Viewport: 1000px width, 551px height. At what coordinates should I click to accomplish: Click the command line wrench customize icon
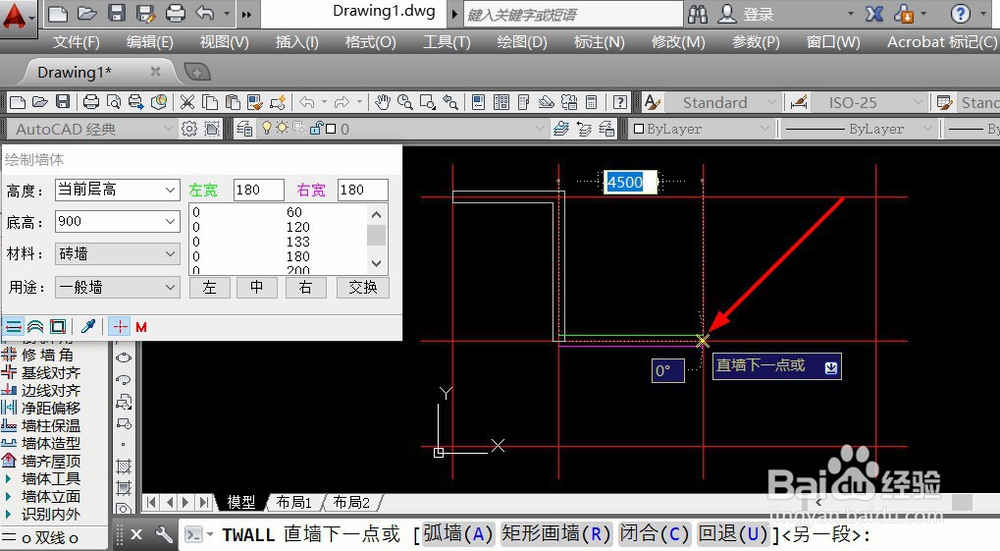(x=164, y=534)
